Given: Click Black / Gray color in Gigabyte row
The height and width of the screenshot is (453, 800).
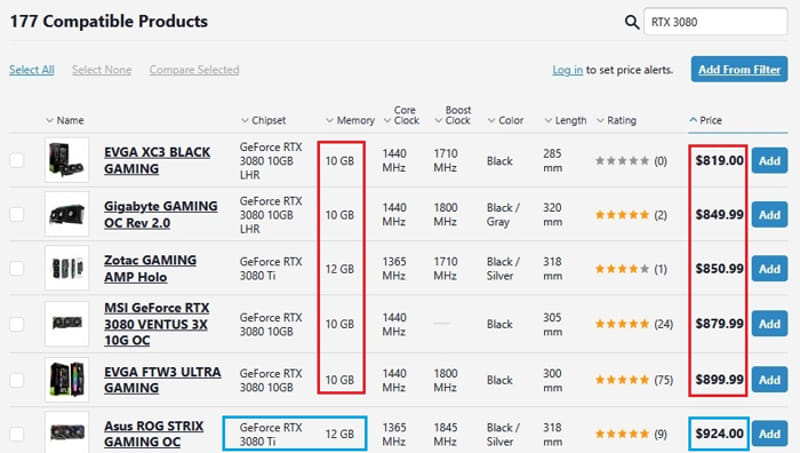Looking at the screenshot, I should [503, 215].
